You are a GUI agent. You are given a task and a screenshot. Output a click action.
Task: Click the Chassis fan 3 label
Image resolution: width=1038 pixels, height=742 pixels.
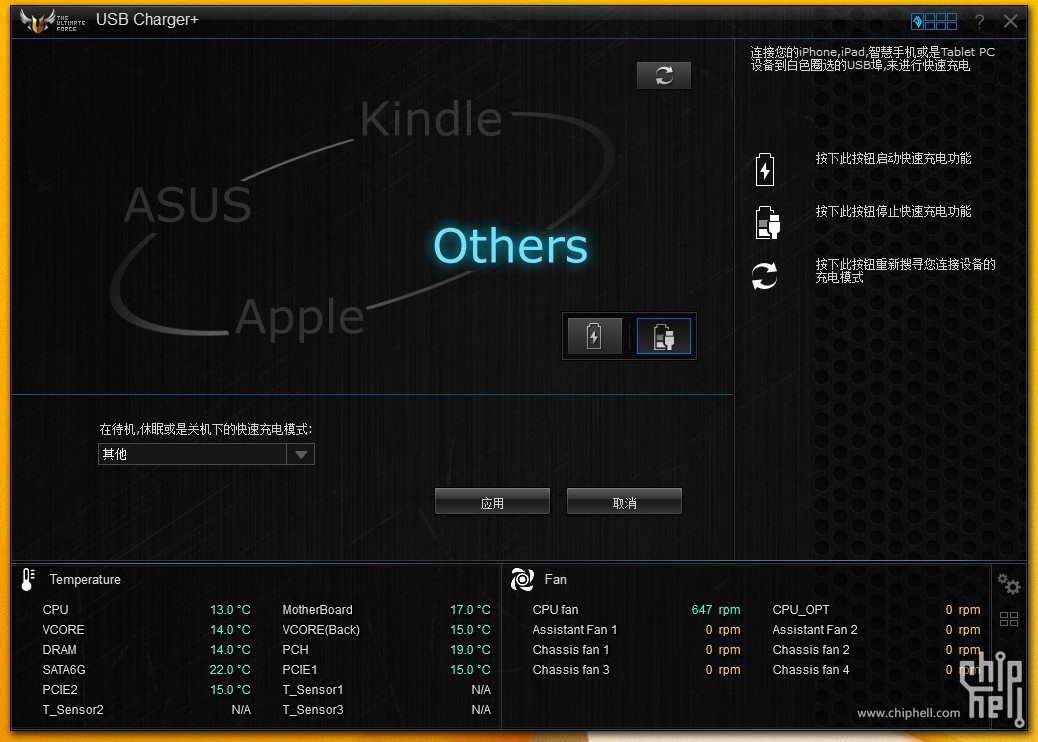click(x=571, y=669)
